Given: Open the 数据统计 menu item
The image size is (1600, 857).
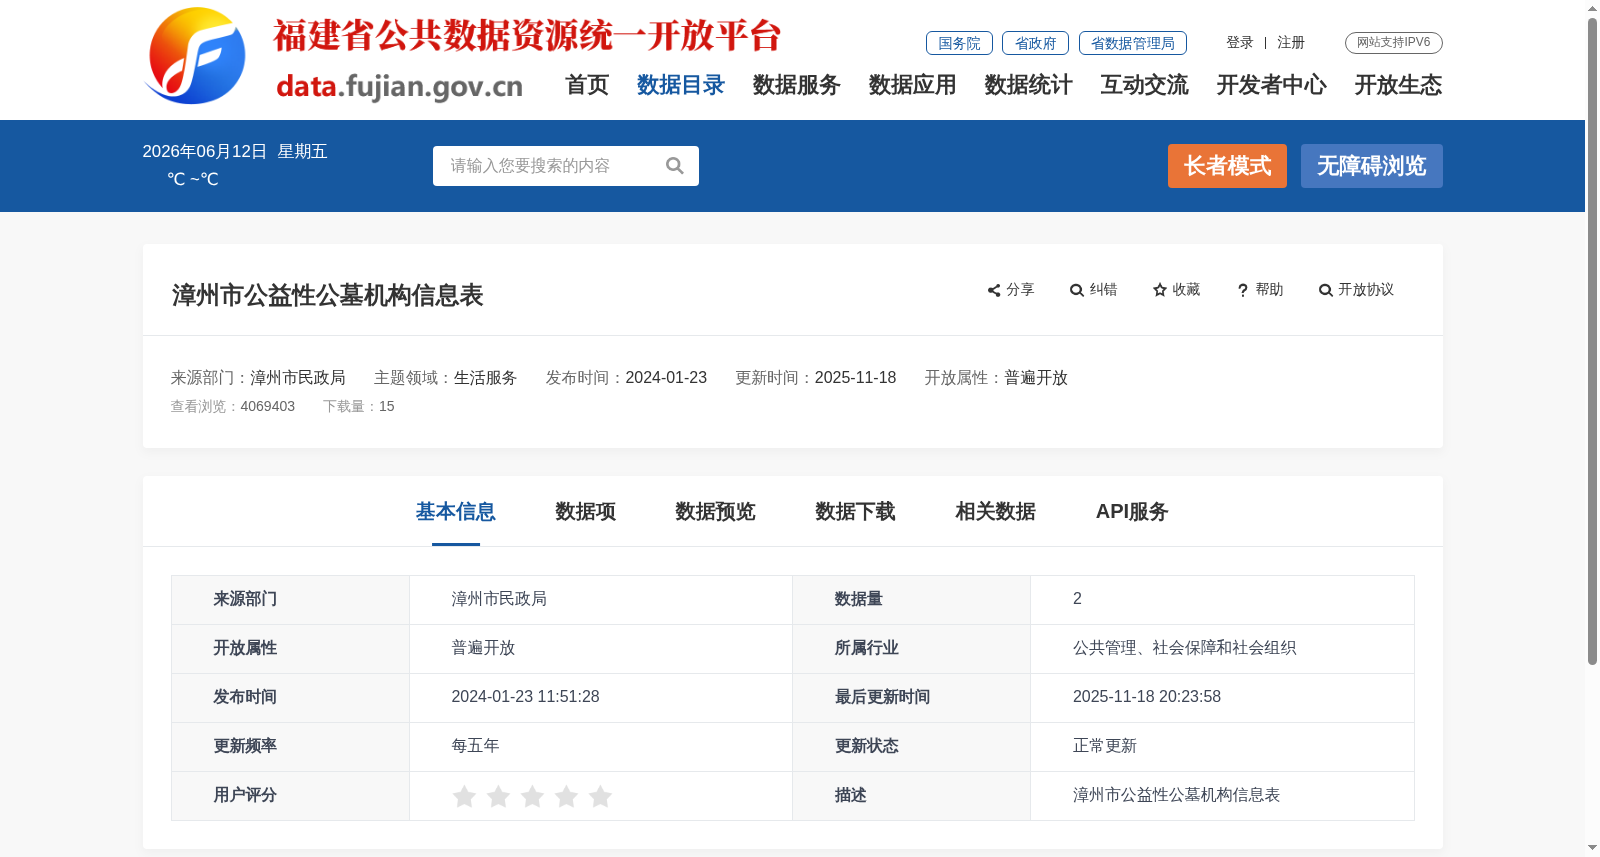Looking at the screenshot, I should (x=1029, y=85).
